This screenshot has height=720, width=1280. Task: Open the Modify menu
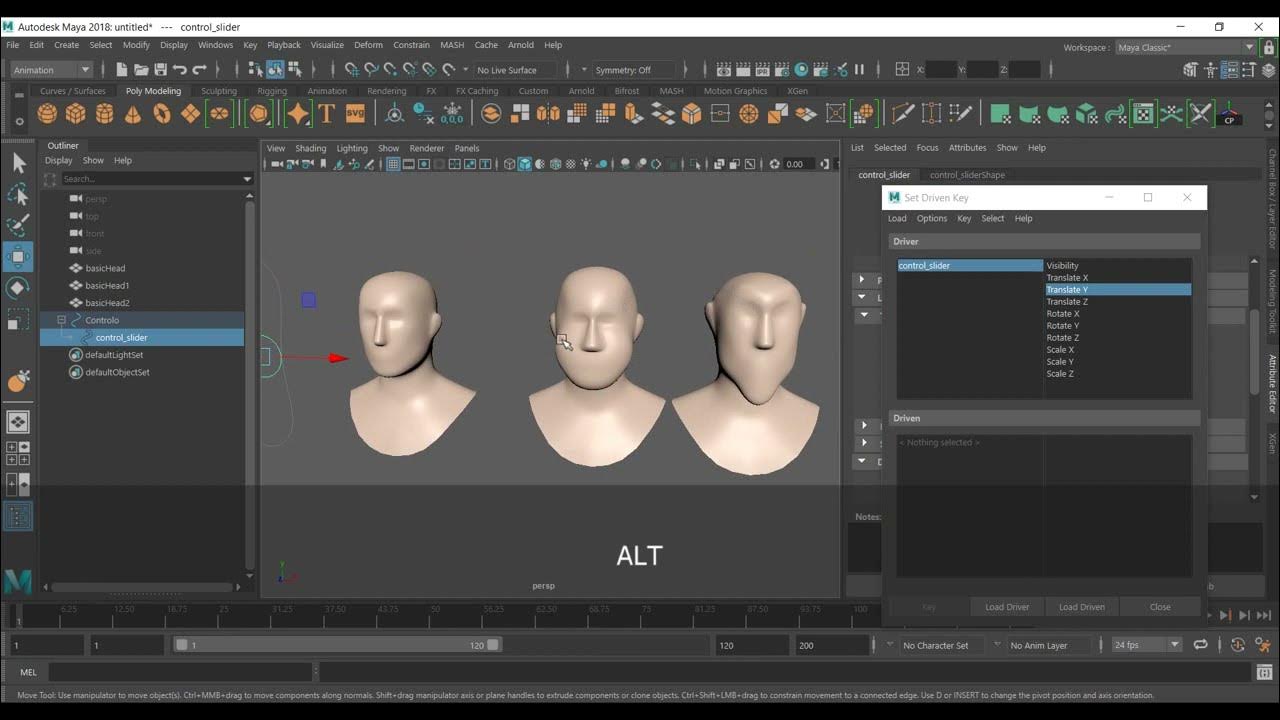click(136, 45)
